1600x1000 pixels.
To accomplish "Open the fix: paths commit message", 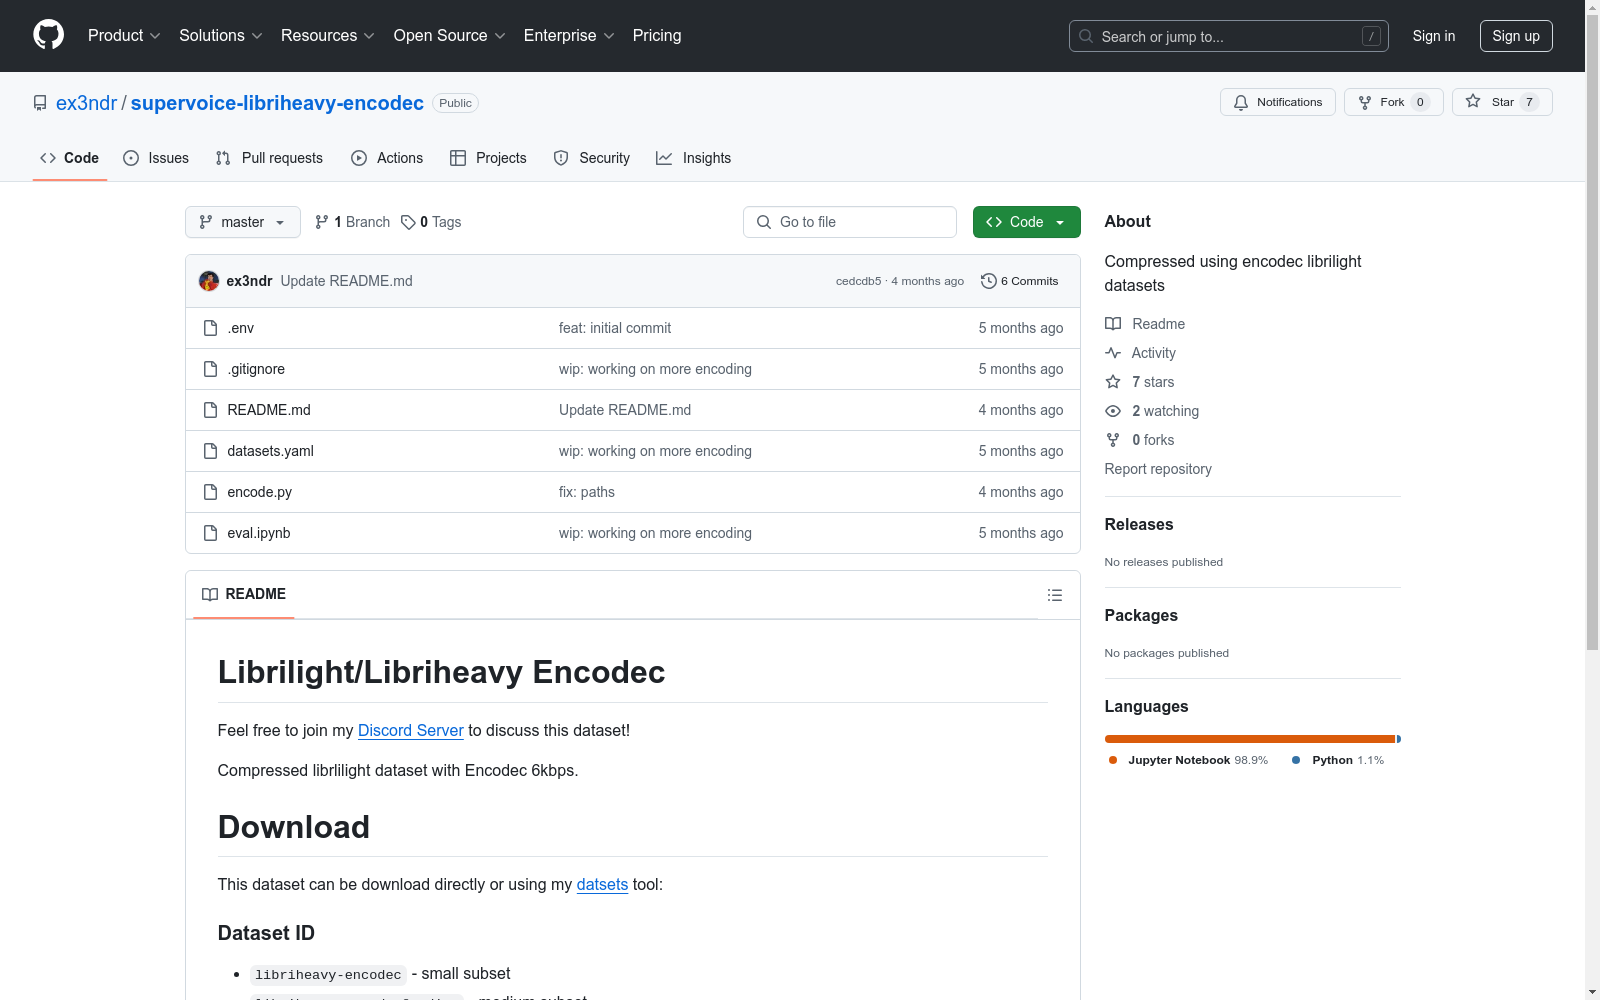I will pos(587,492).
